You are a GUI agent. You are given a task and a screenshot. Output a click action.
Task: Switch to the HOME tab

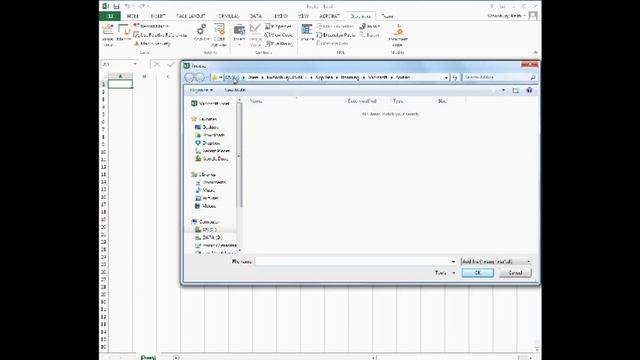132,16
